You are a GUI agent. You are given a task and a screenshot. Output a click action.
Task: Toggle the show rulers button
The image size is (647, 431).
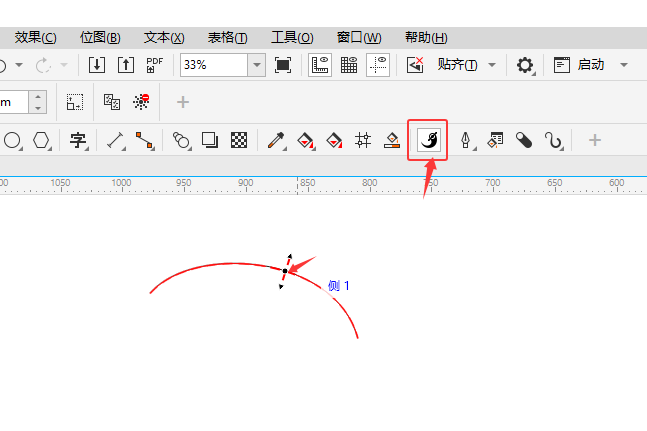[x=320, y=65]
